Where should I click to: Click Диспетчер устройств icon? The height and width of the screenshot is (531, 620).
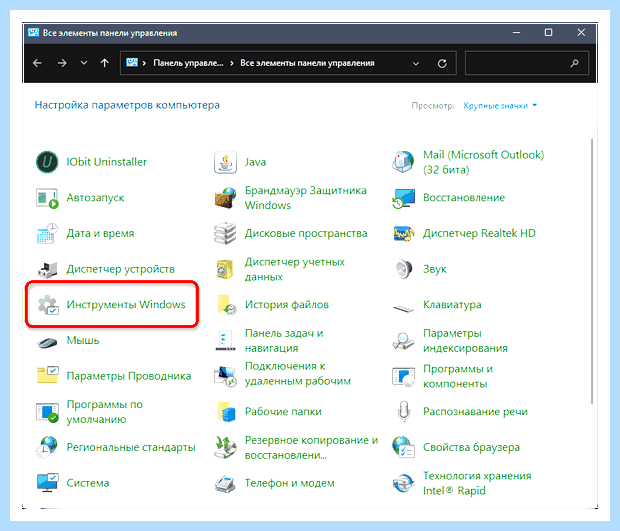tap(47, 269)
